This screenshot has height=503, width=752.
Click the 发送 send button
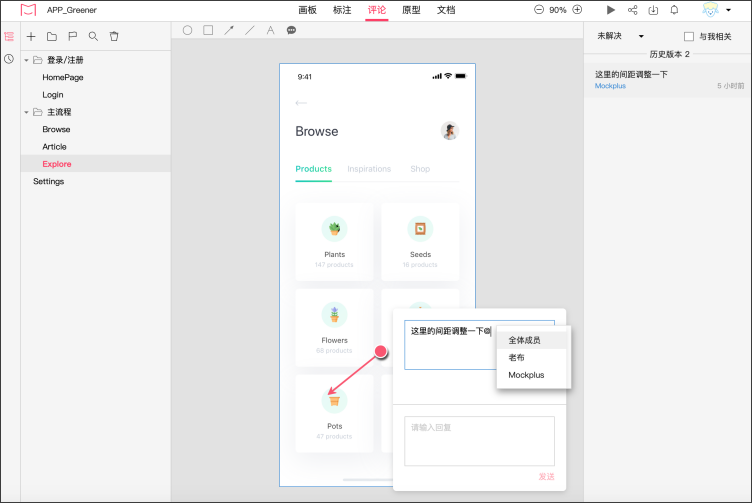click(x=546, y=477)
